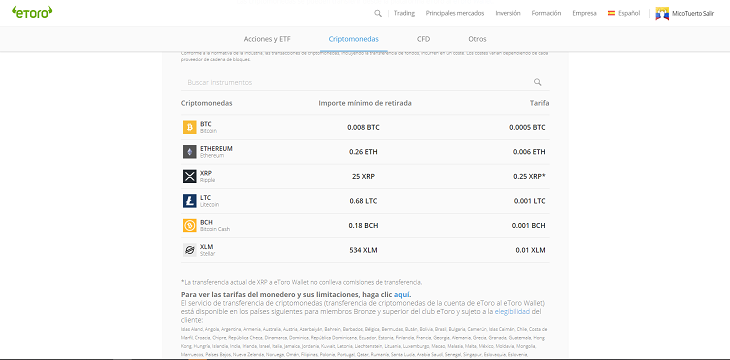Open the Inversión menu
Screen dimensions: 730x360
508,13
